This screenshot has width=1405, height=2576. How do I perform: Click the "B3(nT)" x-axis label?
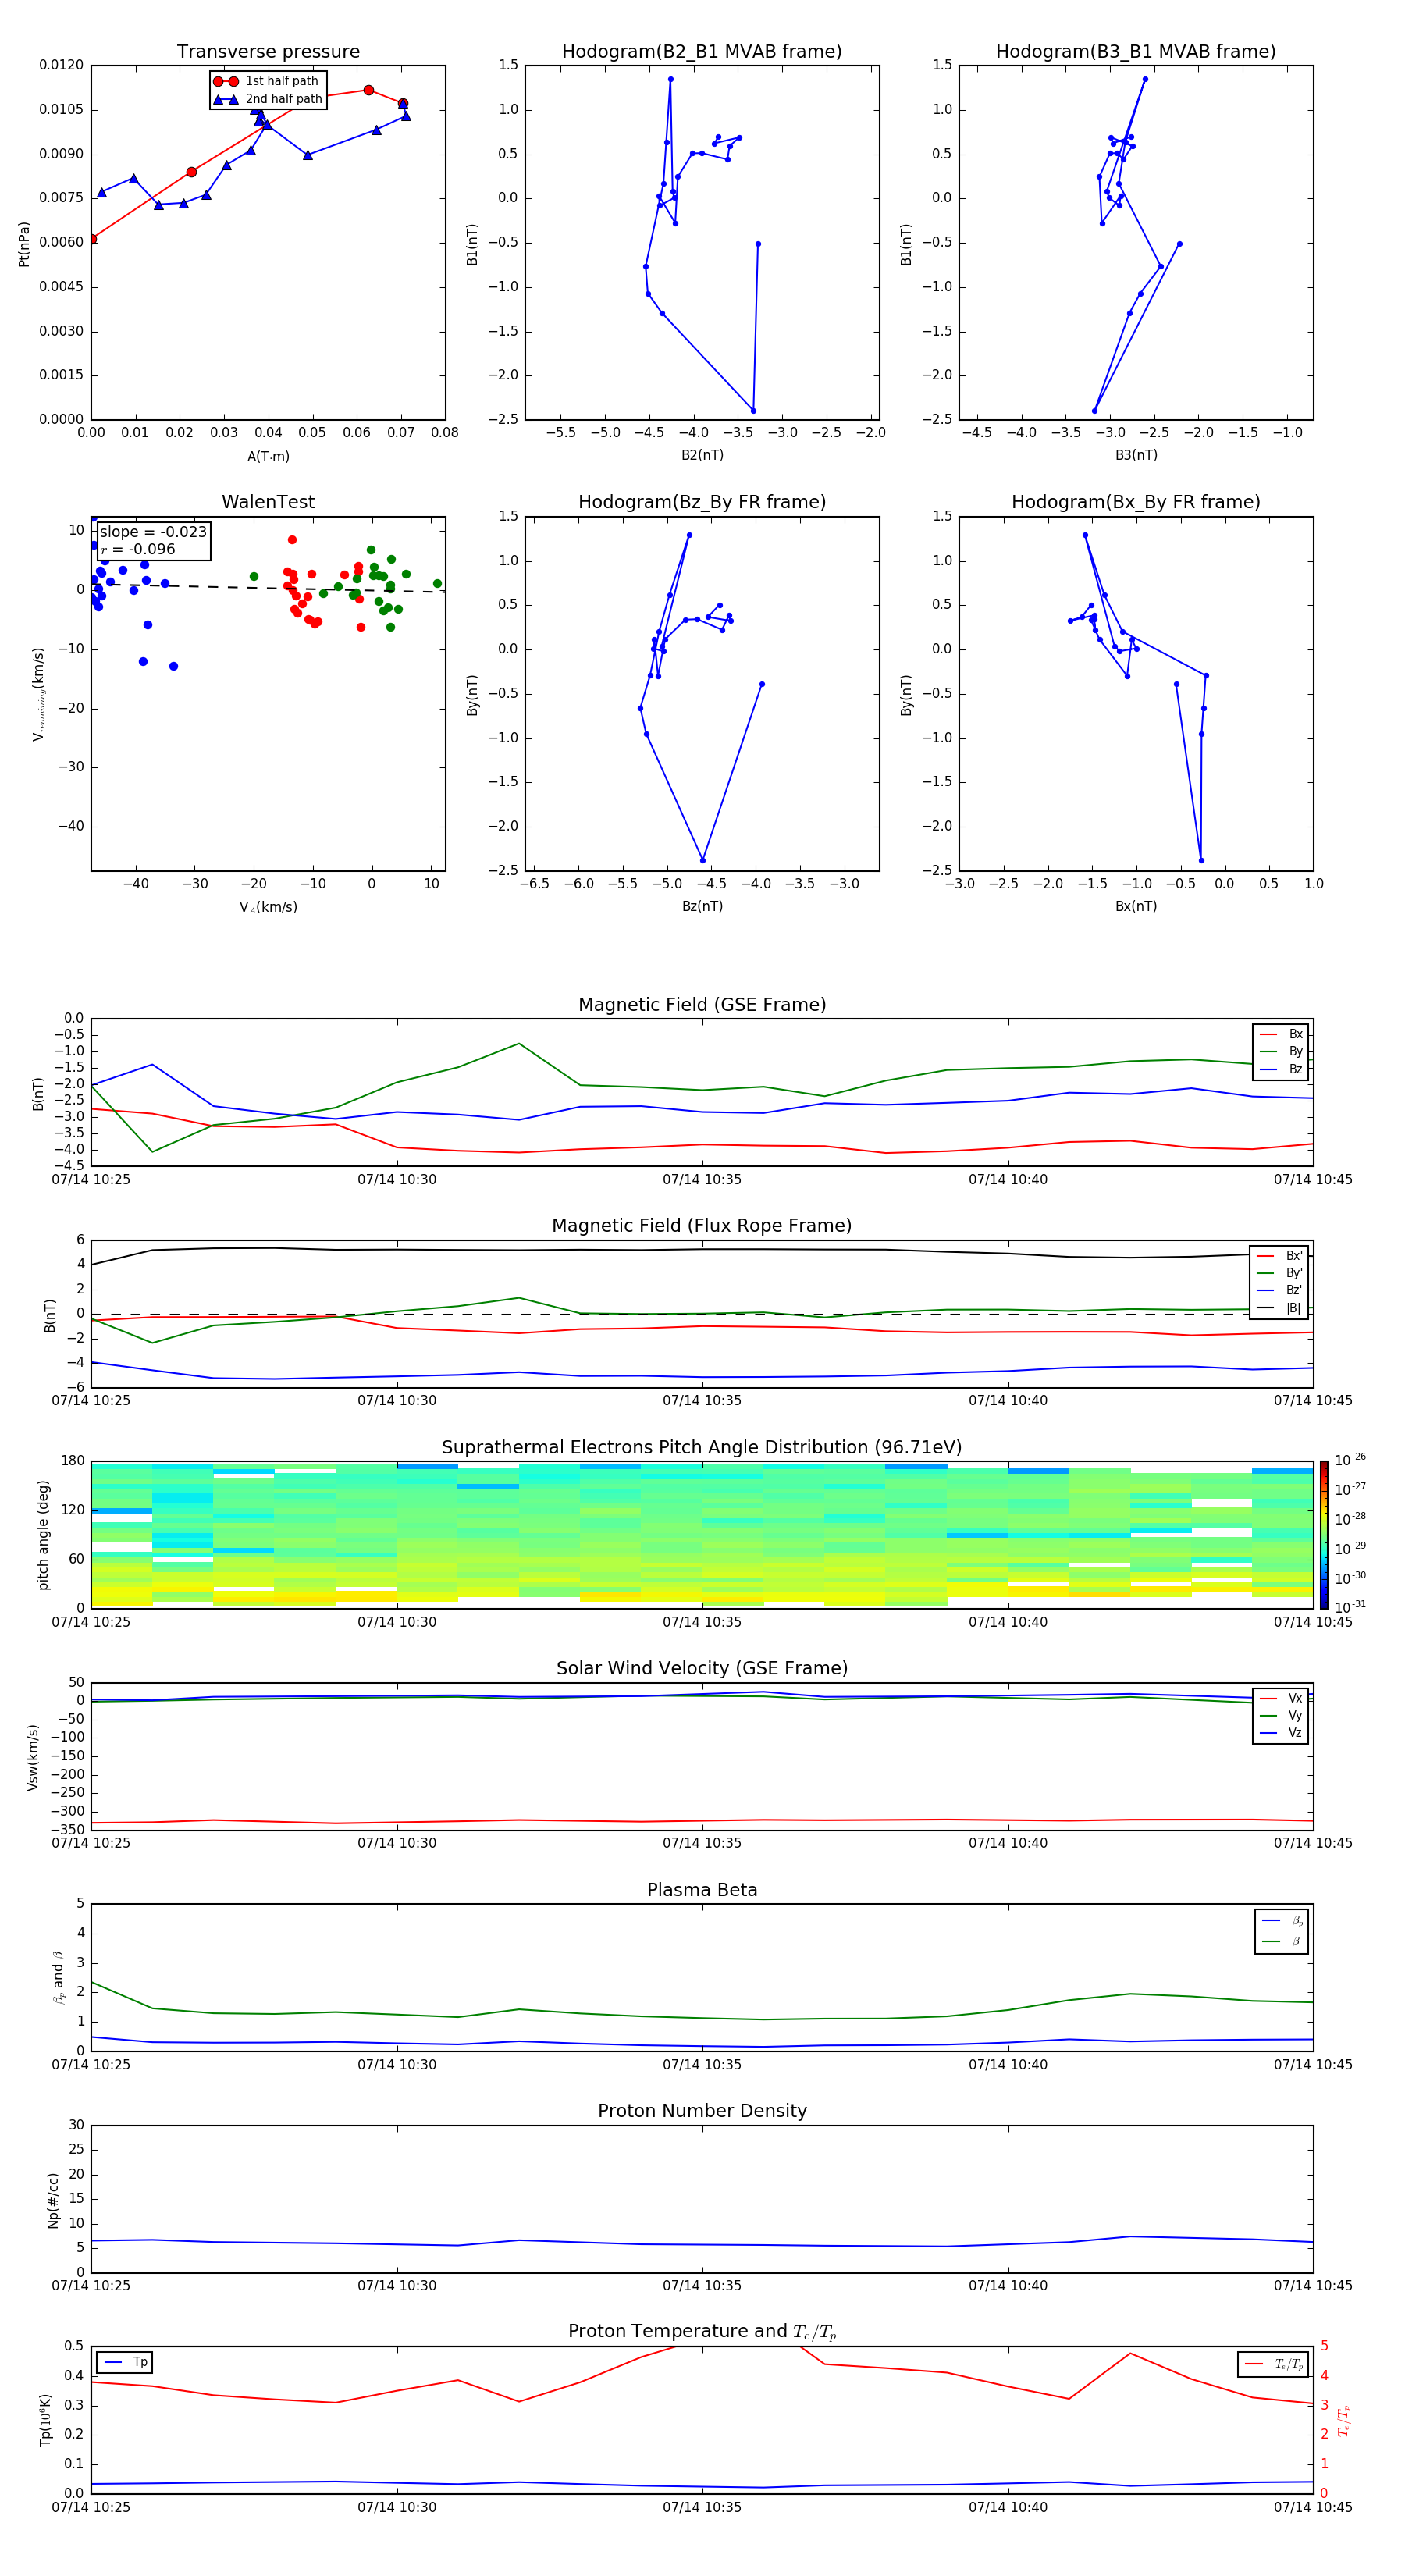pos(1136,456)
